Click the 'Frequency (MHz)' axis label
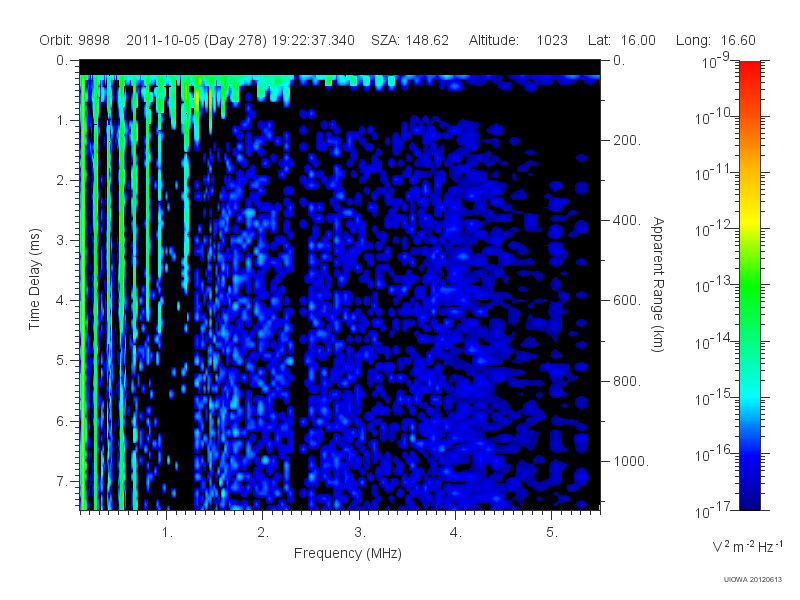The height and width of the screenshot is (600, 800). tap(347, 554)
